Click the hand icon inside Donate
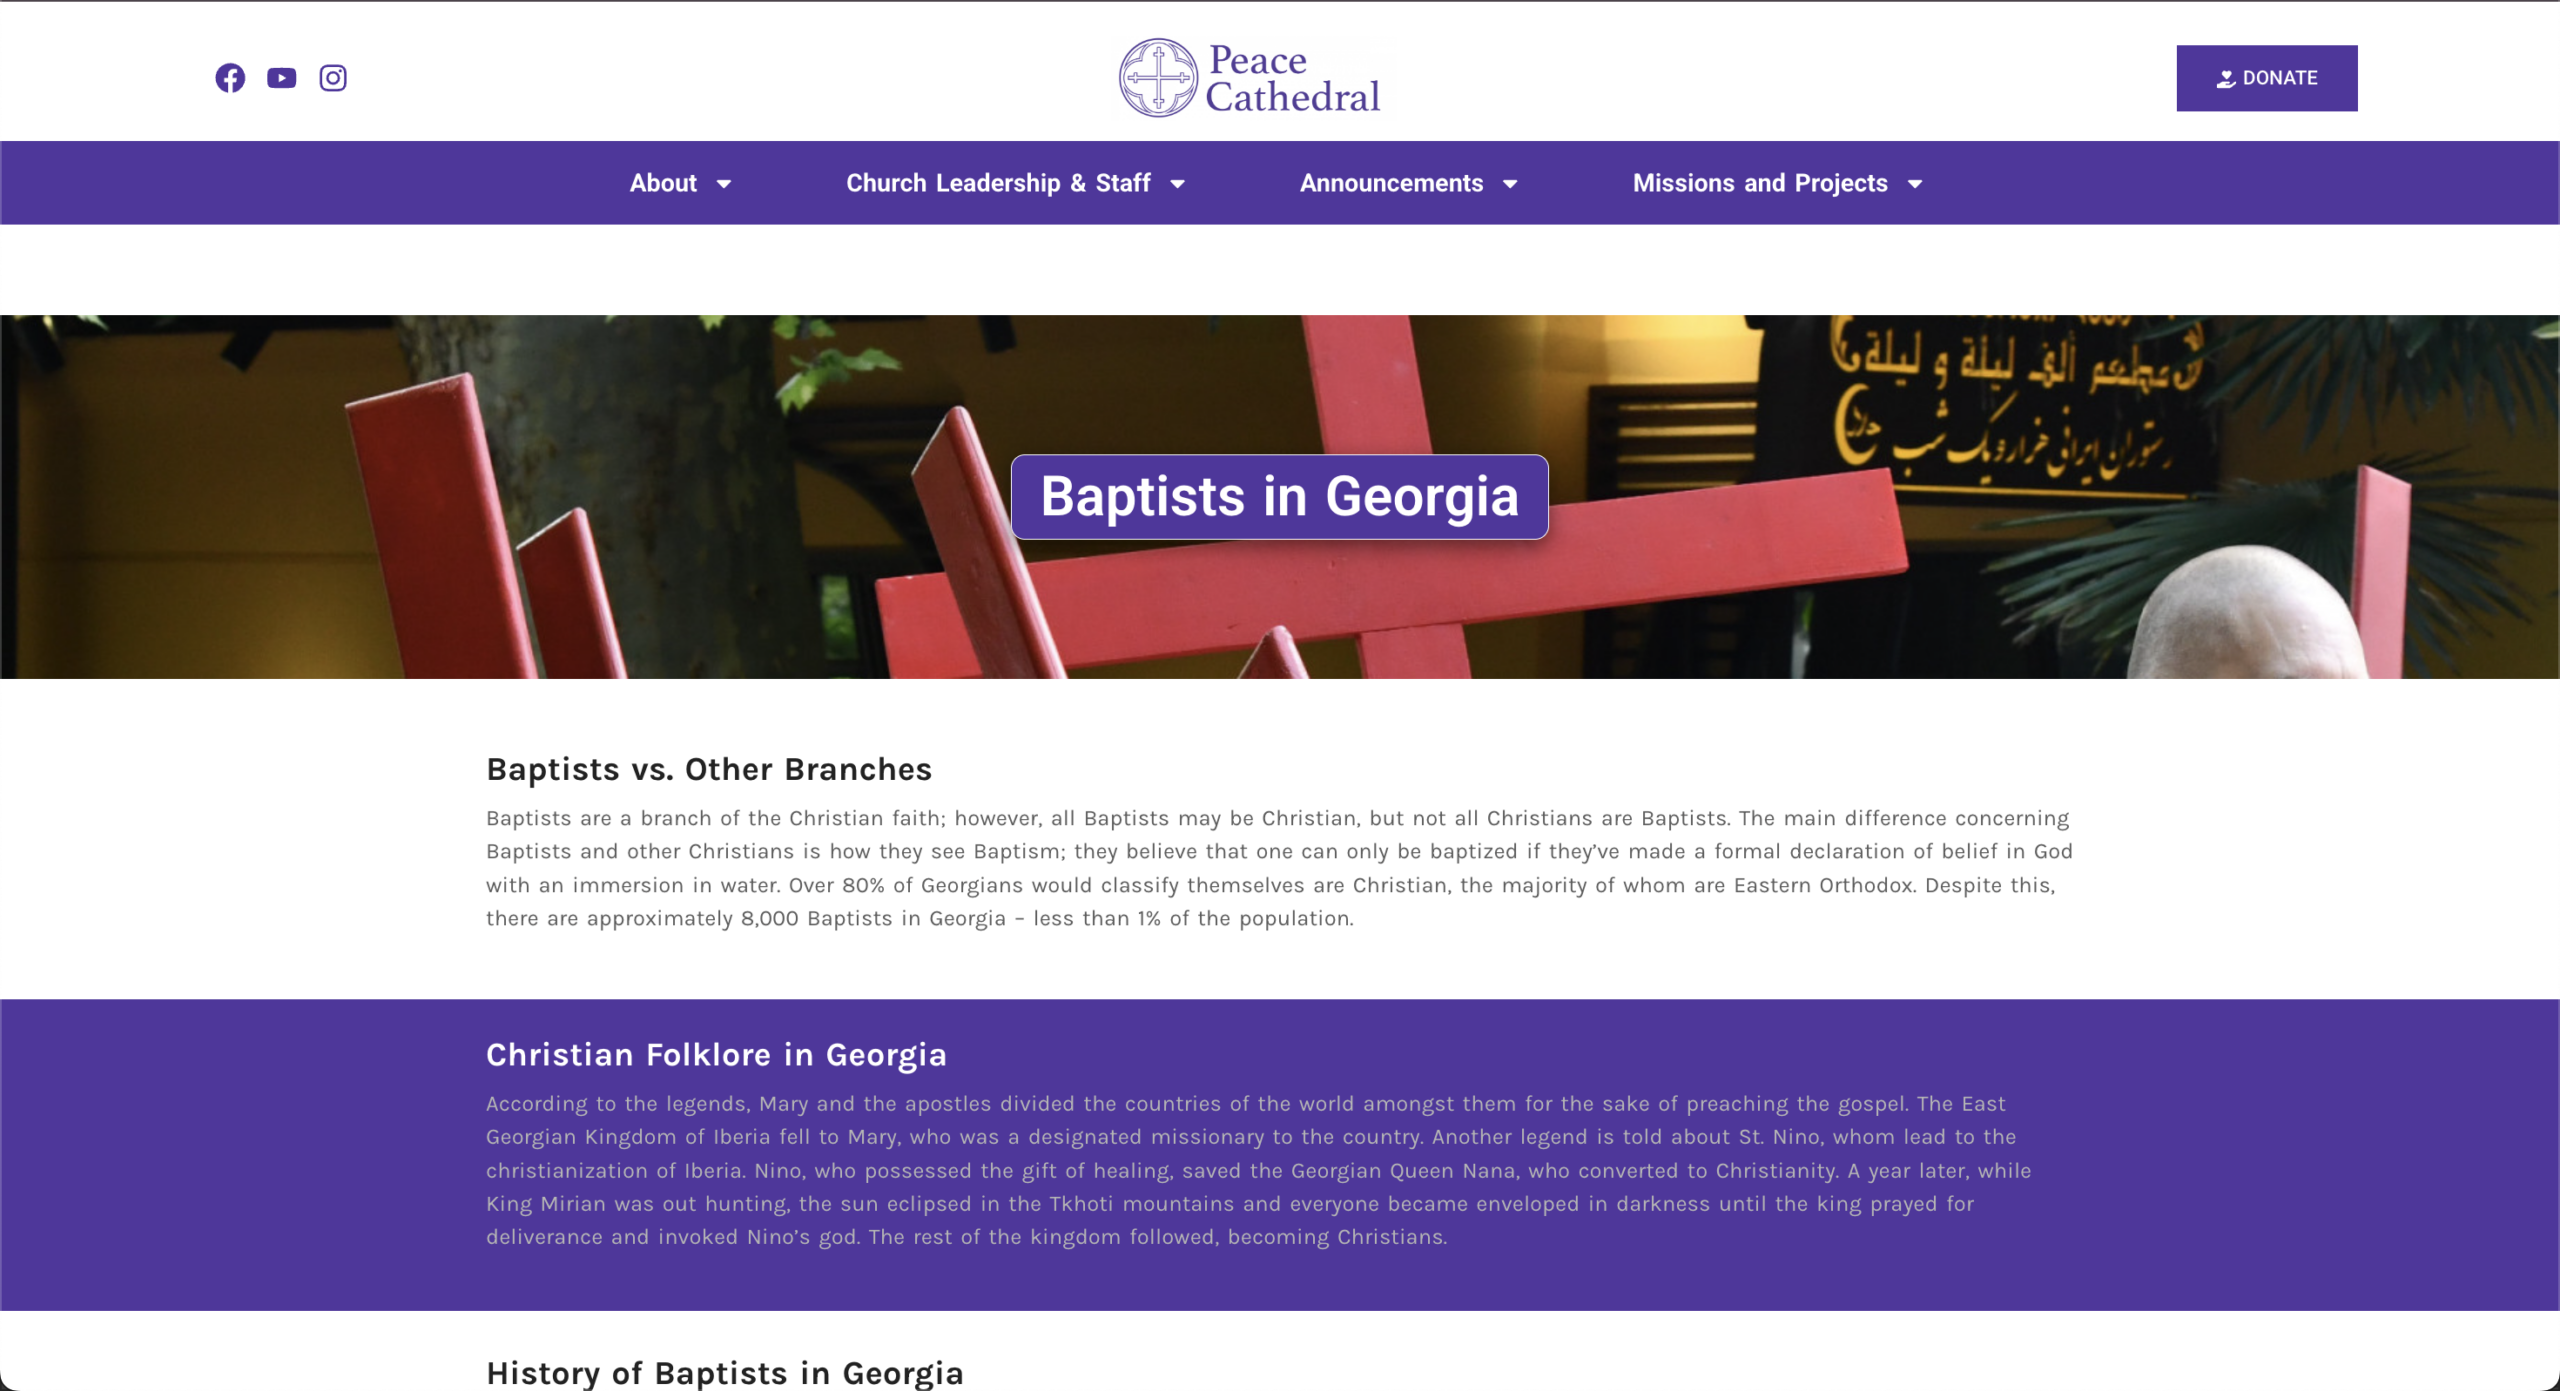Image resolution: width=2560 pixels, height=1391 pixels. tap(2226, 79)
